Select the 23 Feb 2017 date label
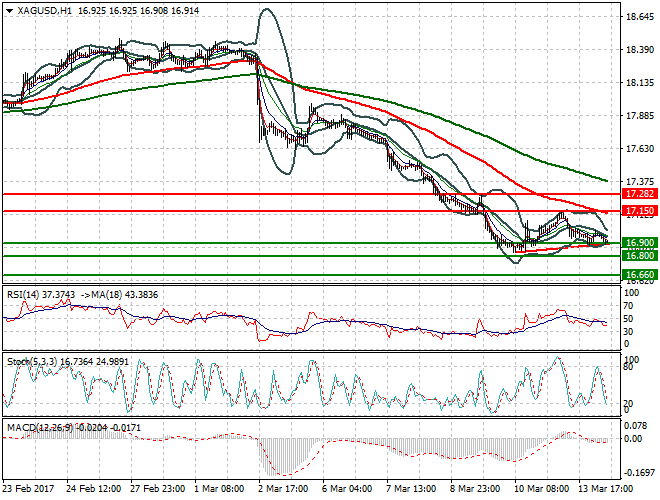This screenshot has width=660, height=500. point(28,489)
